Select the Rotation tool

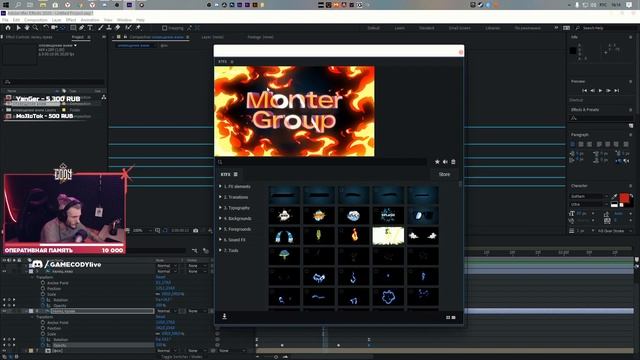click(x=46, y=28)
